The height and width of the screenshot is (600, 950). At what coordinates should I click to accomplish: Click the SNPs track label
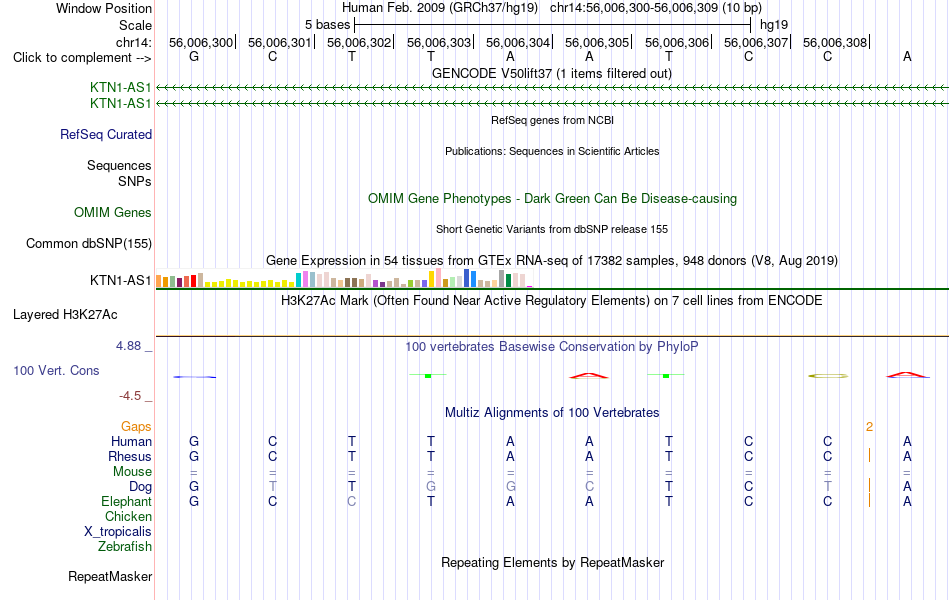(x=135, y=181)
